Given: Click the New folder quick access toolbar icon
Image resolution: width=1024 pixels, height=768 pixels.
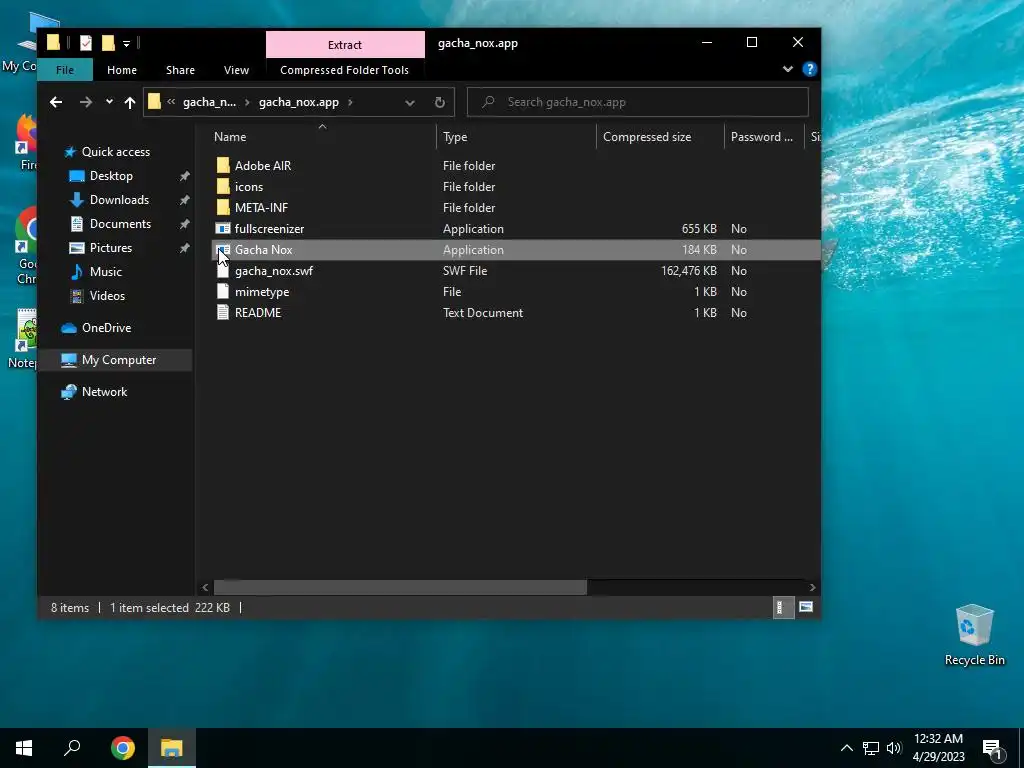Looking at the screenshot, I should pos(108,43).
